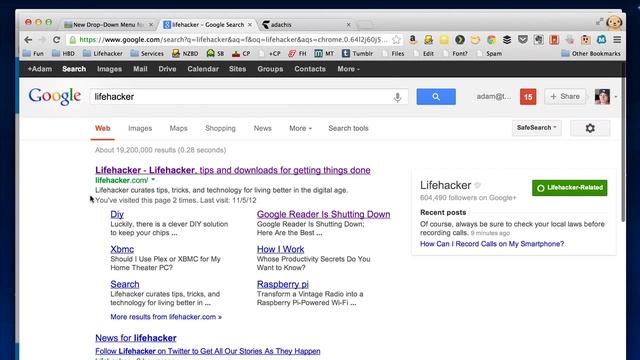
Task: Open the SafeSearch dropdown
Action: point(537,128)
